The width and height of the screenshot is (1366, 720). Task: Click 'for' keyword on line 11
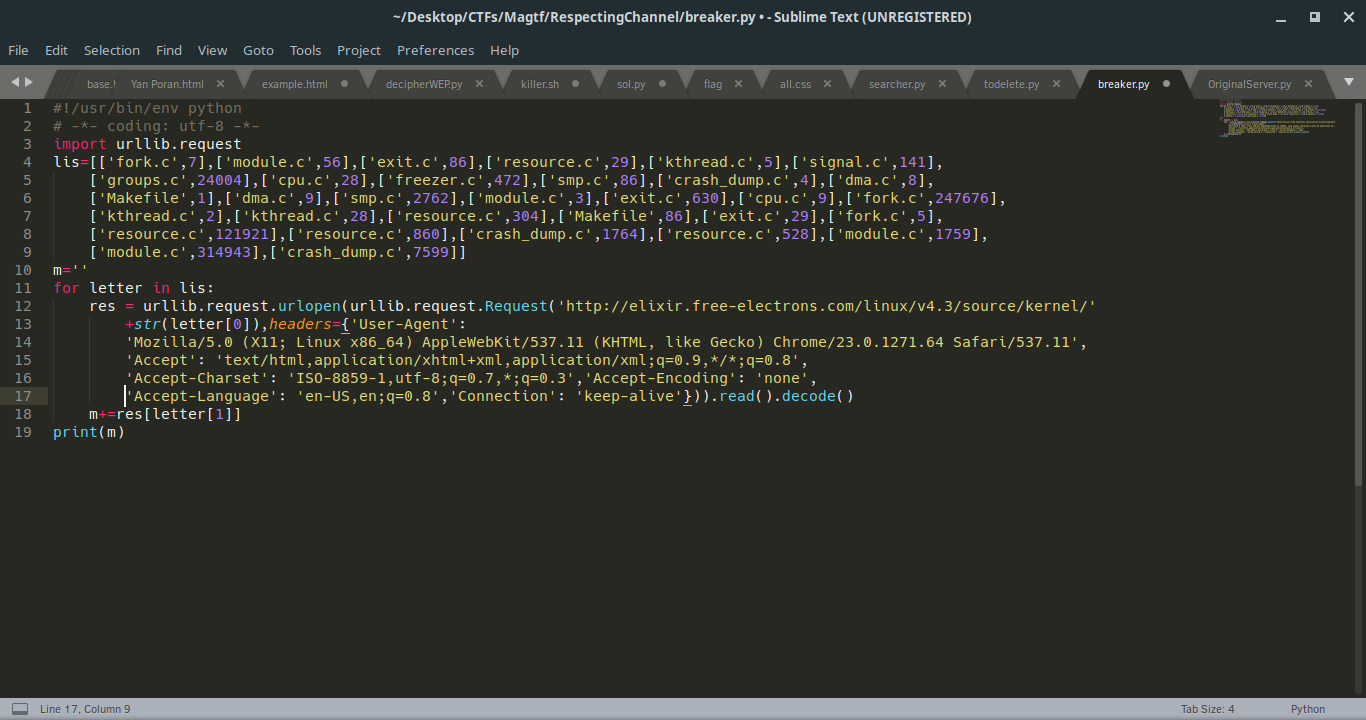coord(66,288)
